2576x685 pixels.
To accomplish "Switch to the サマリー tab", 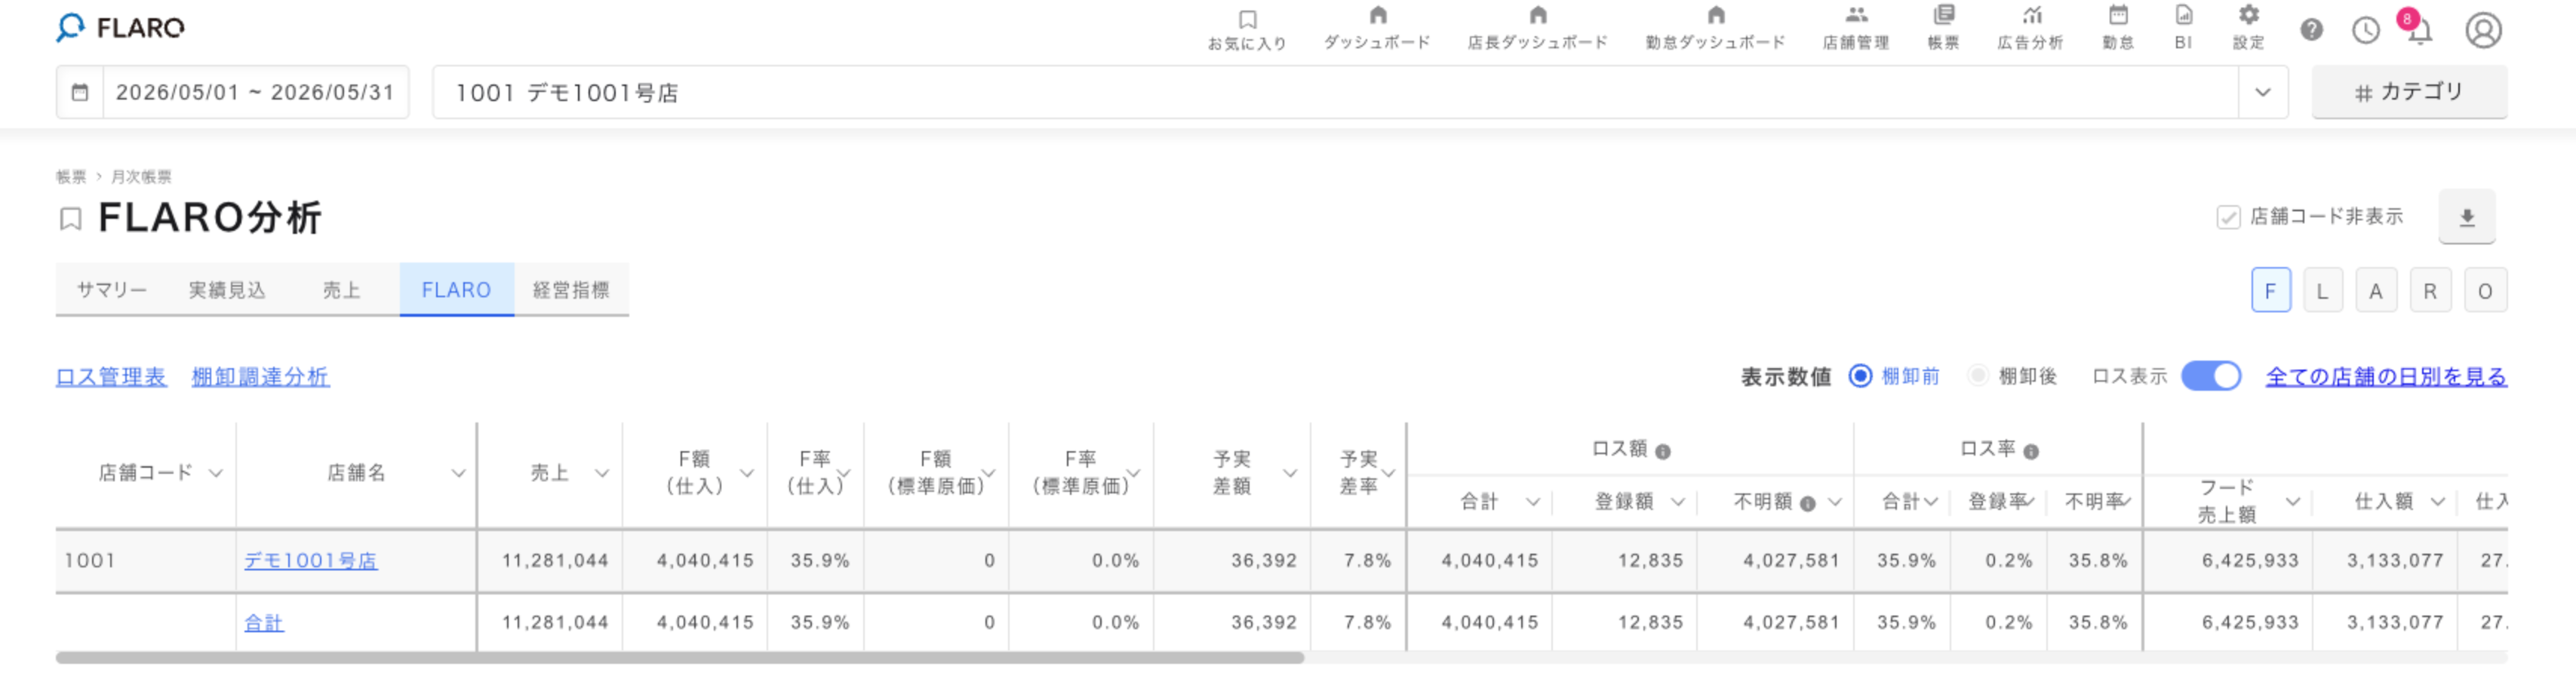I will click(x=112, y=290).
